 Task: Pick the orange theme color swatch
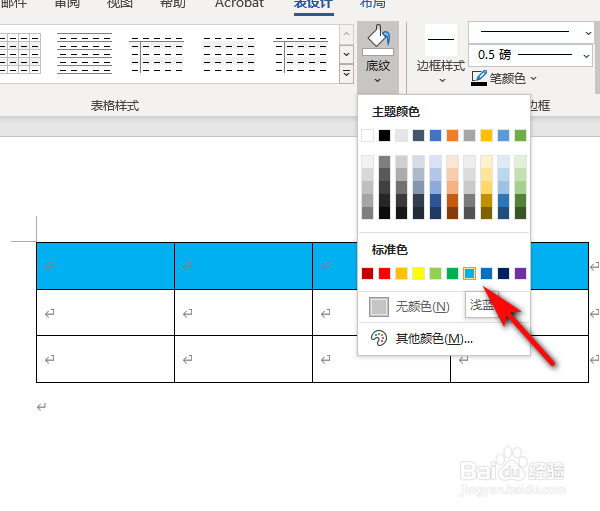click(x=452, y=136)
